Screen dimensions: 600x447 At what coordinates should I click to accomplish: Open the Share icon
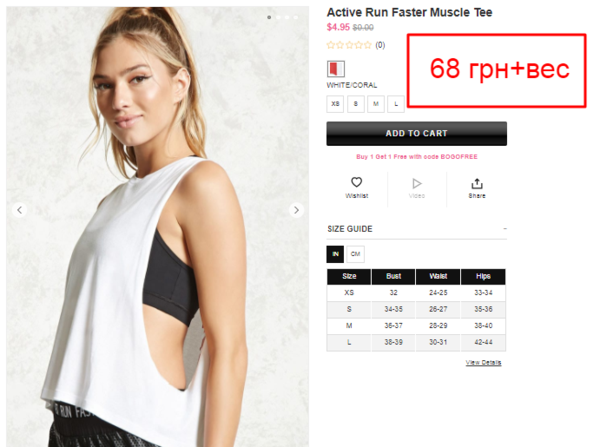477,184
